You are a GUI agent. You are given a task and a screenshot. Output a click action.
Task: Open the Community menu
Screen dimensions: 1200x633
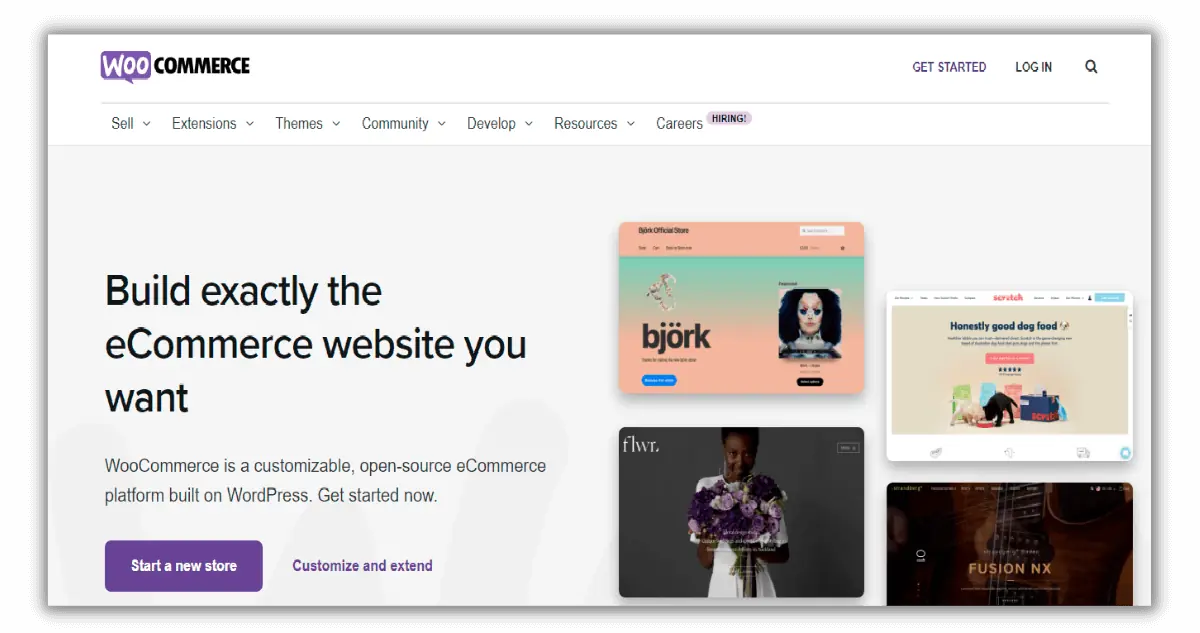tap(403, 124)
